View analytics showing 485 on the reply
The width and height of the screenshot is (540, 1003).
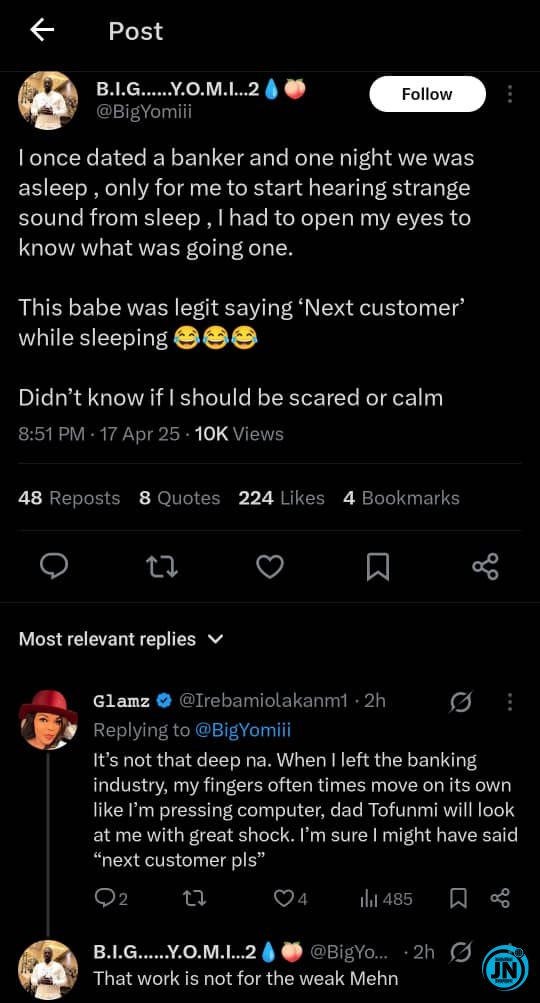tap(386, 899)
